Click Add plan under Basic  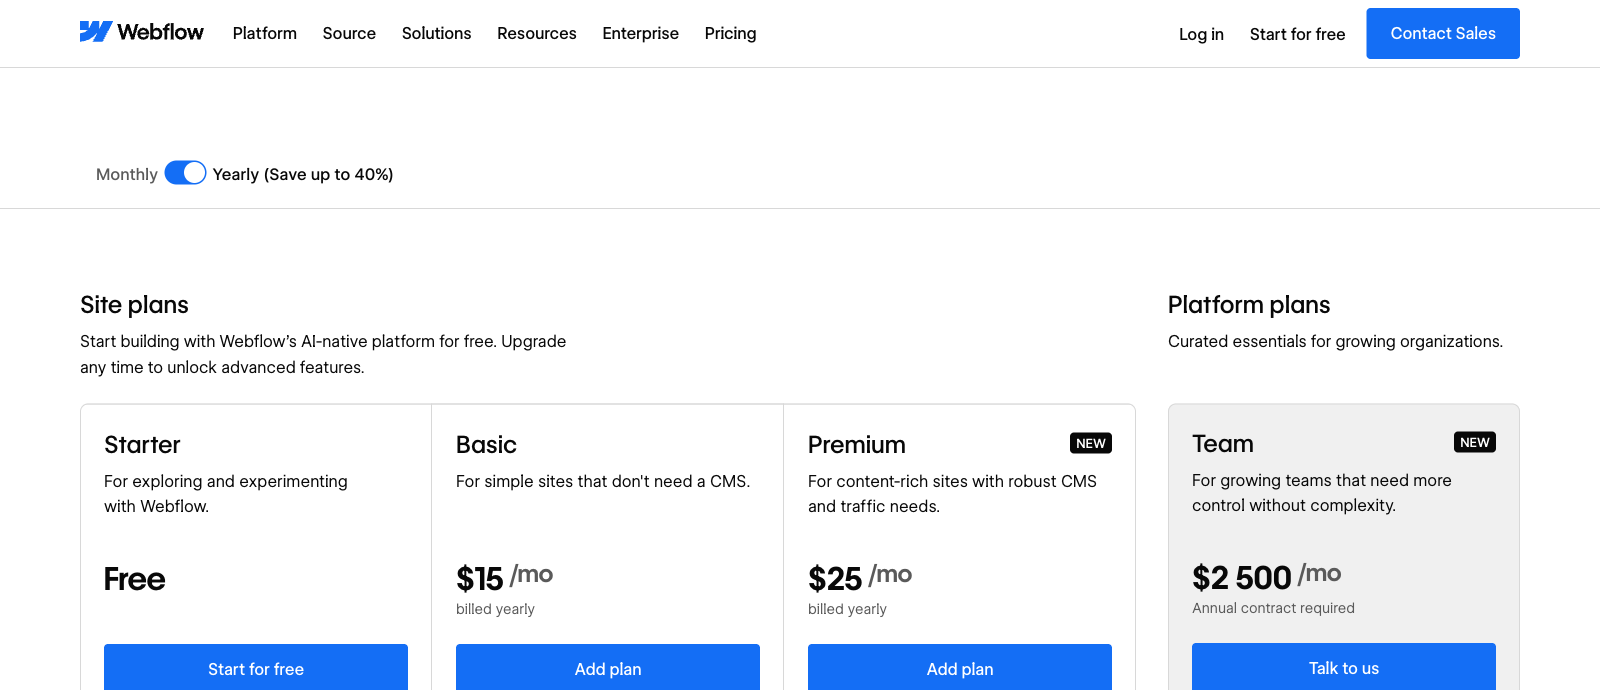coord(608,667)
